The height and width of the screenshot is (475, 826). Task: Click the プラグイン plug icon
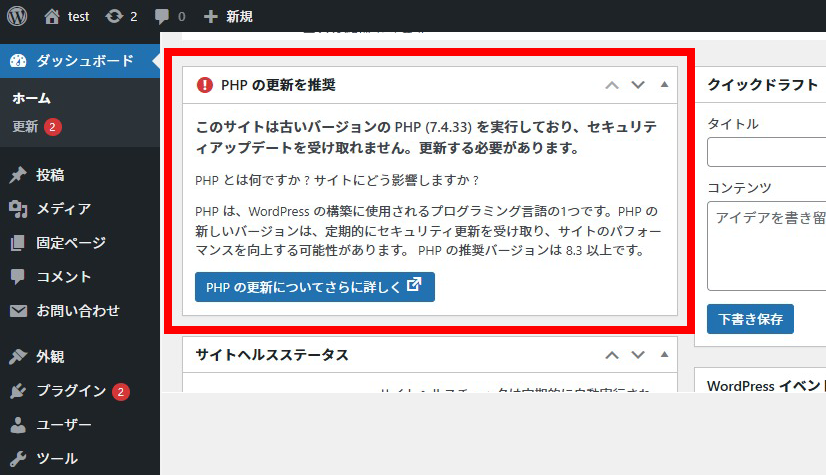click(x=18, y=391)
